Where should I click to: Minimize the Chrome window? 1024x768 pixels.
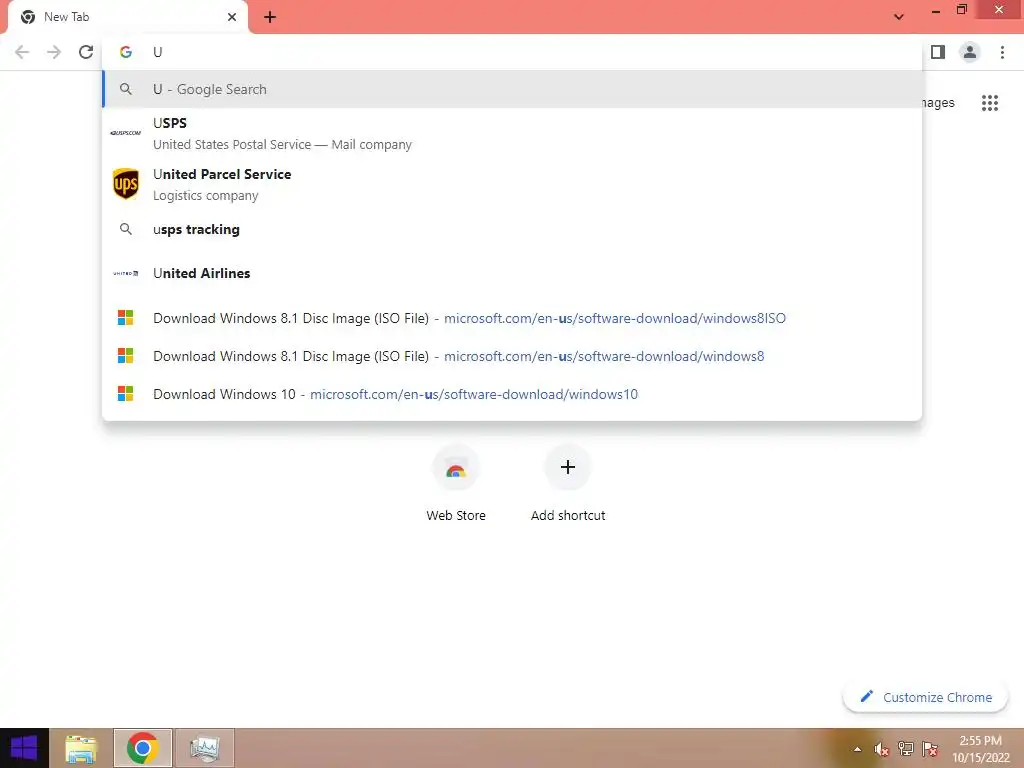(935, 12)
